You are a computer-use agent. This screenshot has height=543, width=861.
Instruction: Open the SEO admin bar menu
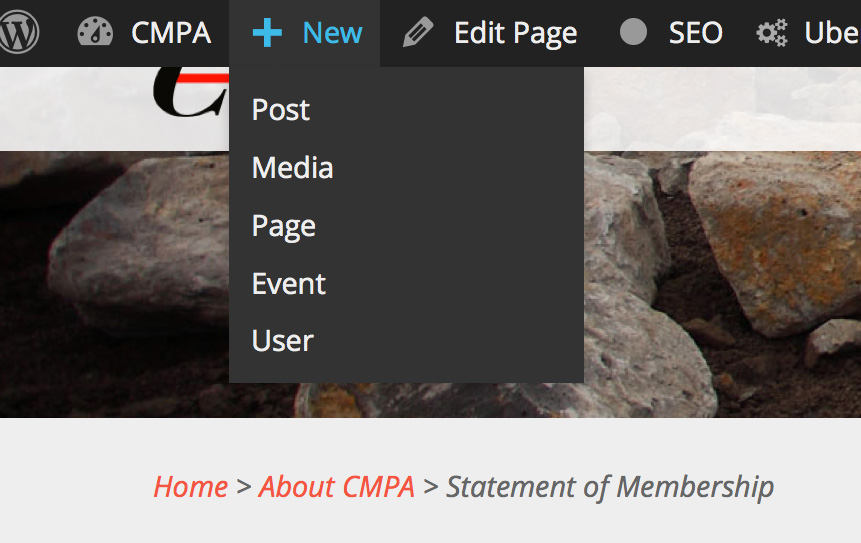[695, 33]
